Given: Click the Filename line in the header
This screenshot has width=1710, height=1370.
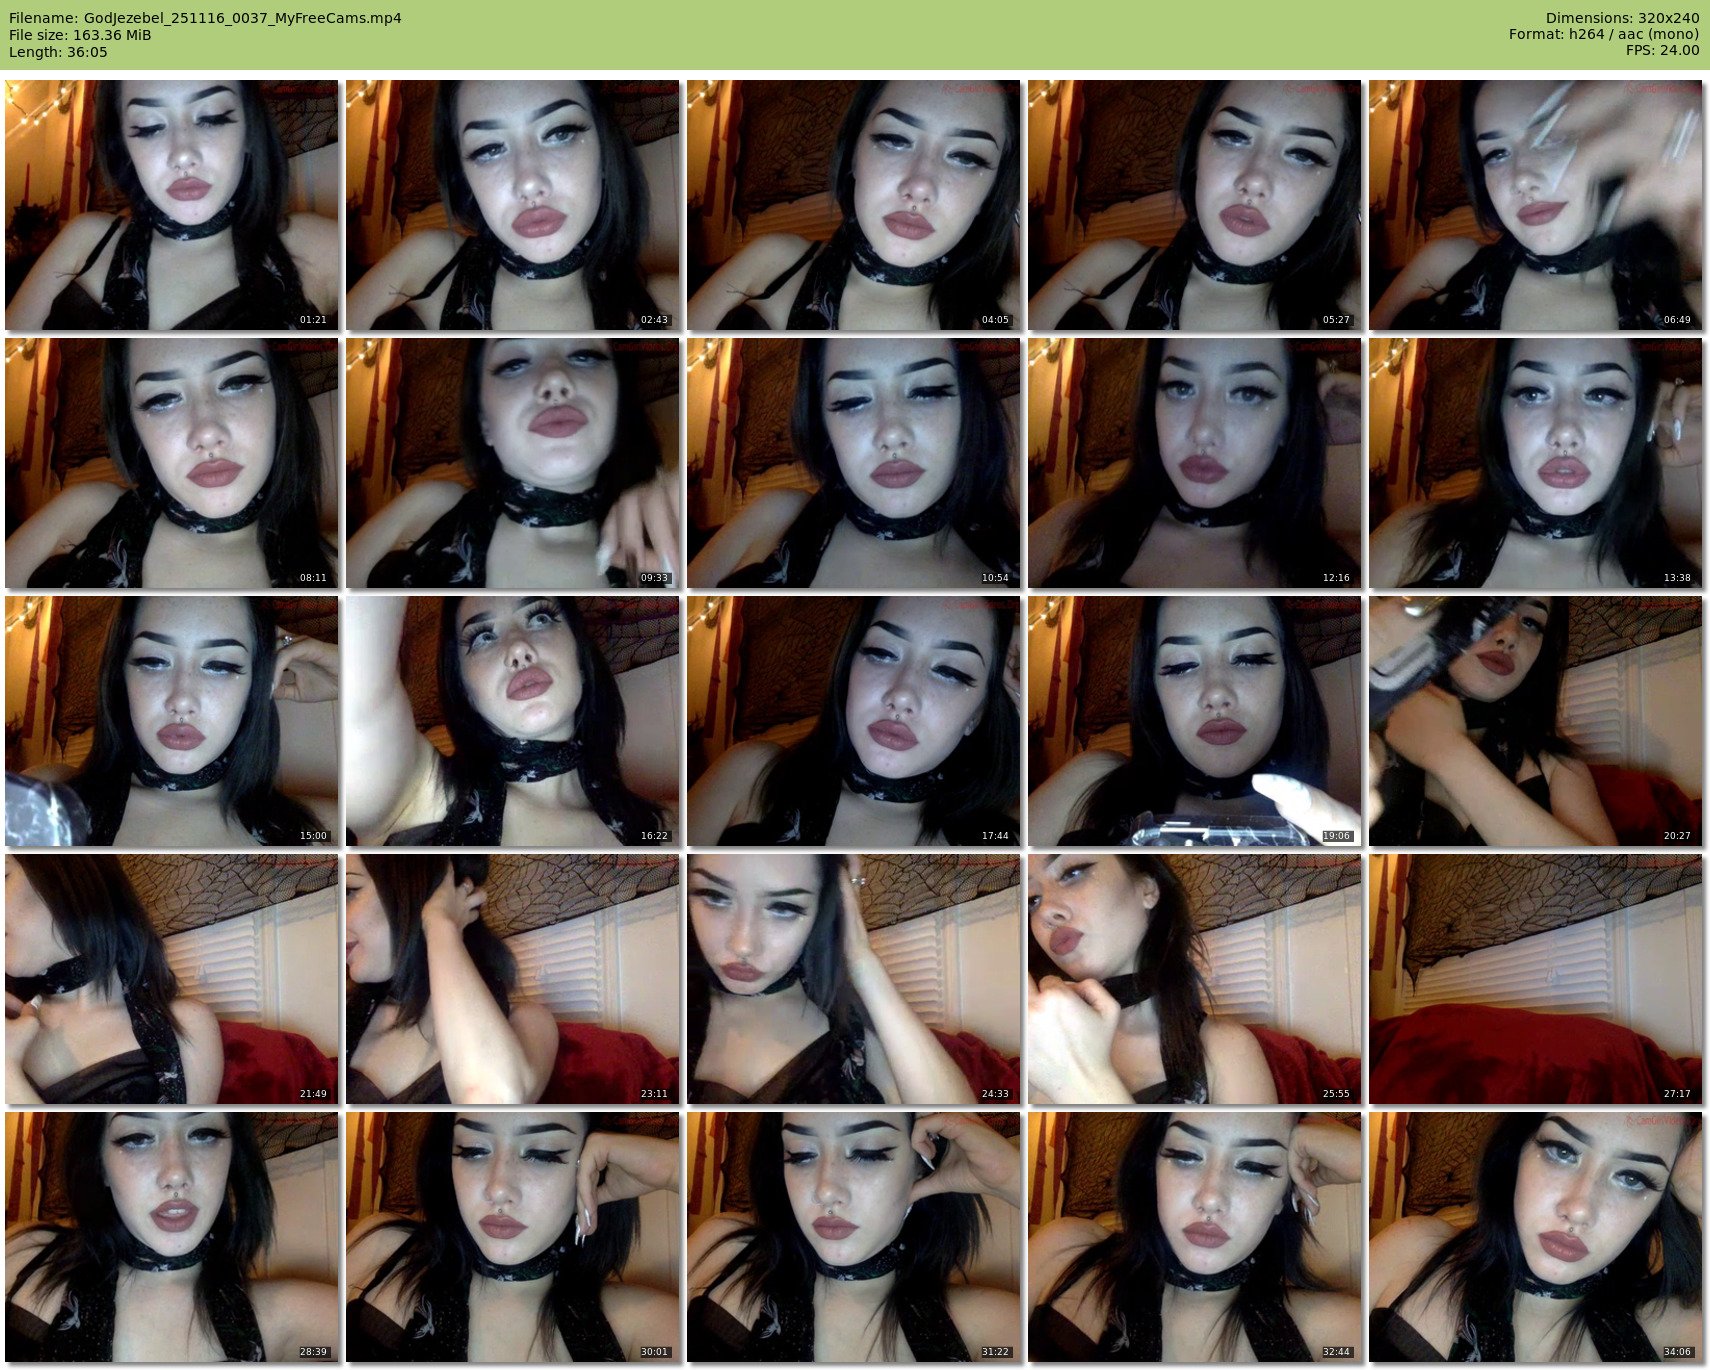Looking at the screenshot, I should 205,18.
